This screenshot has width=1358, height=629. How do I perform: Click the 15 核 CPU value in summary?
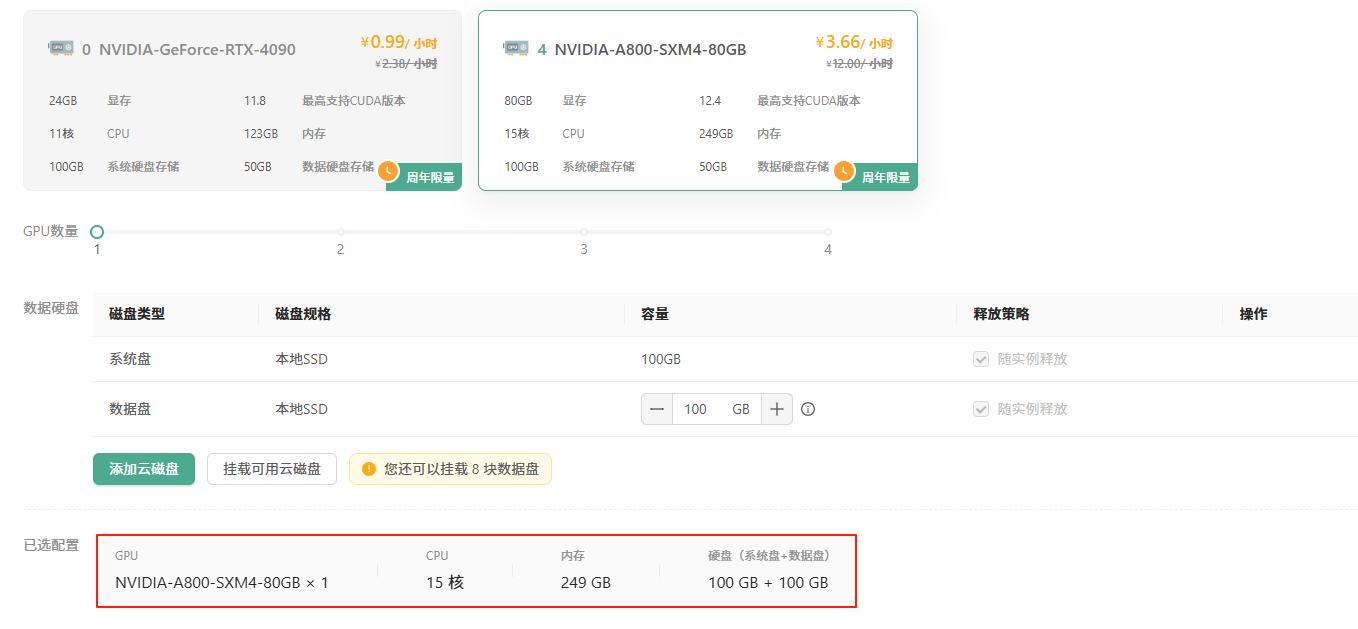(445, 583)
